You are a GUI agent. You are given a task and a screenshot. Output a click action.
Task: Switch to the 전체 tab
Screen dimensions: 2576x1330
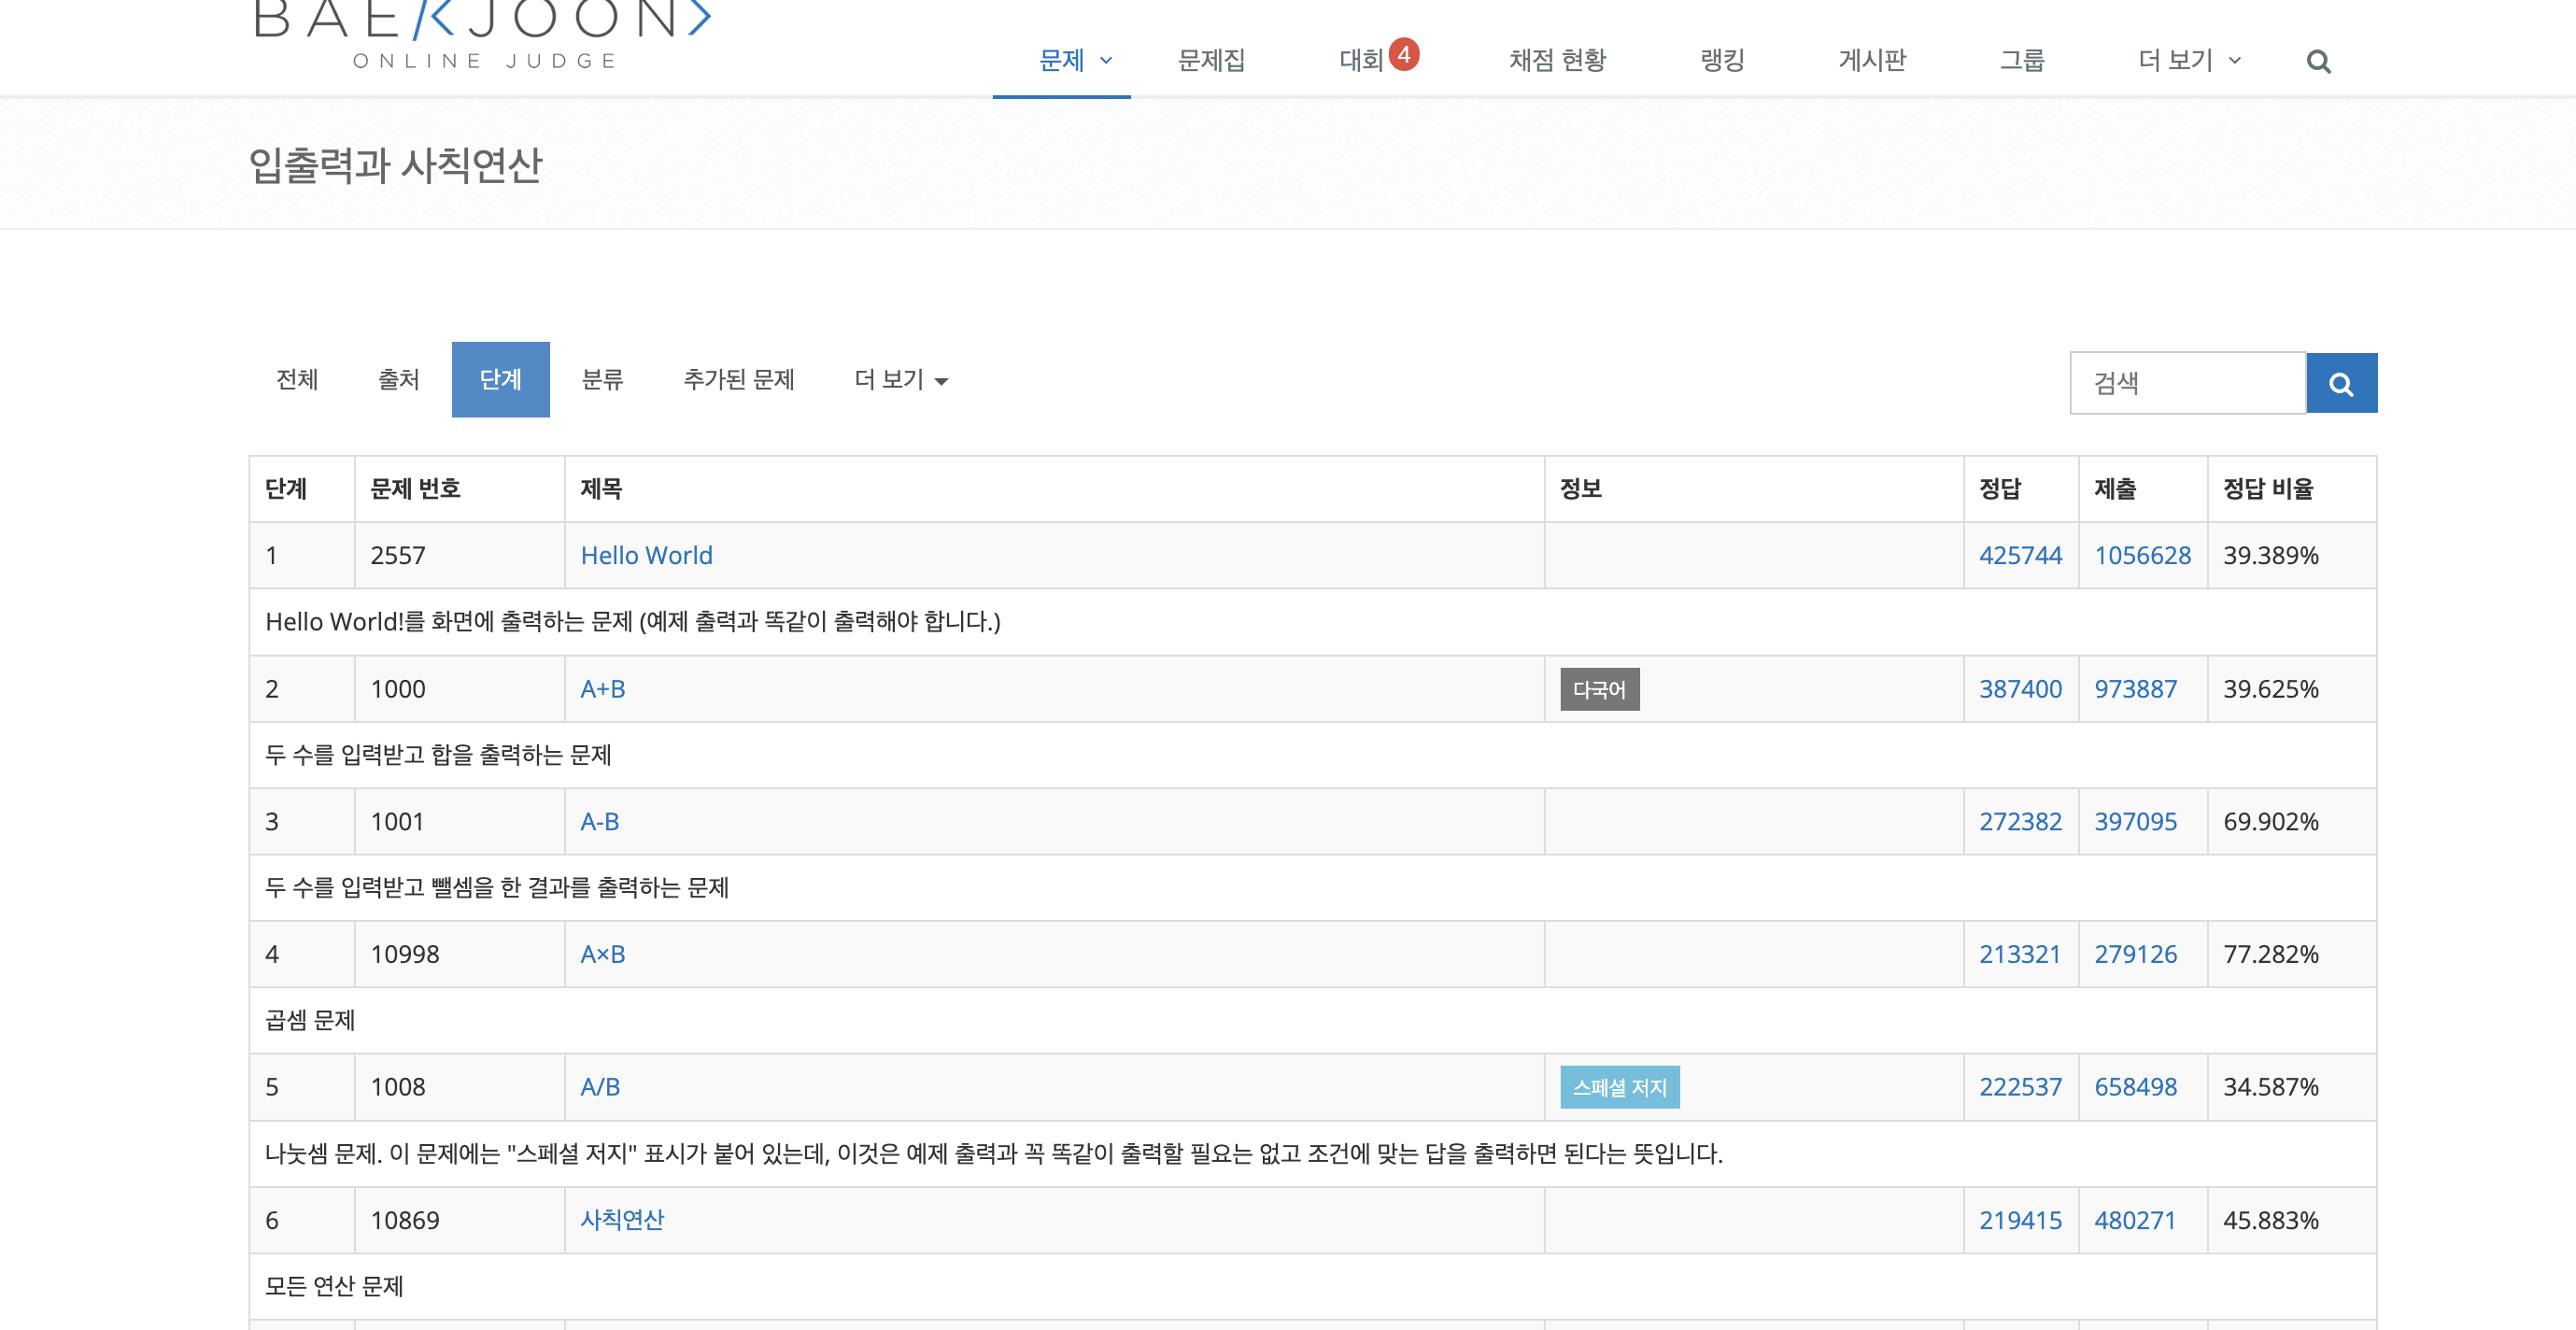click(x=297, y=380)
